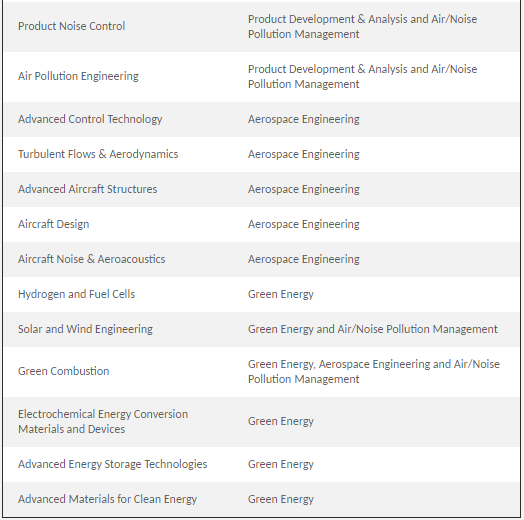Click the Aircraft Design course entry
The width and height of the screenshot is (524, 520).
pos(53,224)
